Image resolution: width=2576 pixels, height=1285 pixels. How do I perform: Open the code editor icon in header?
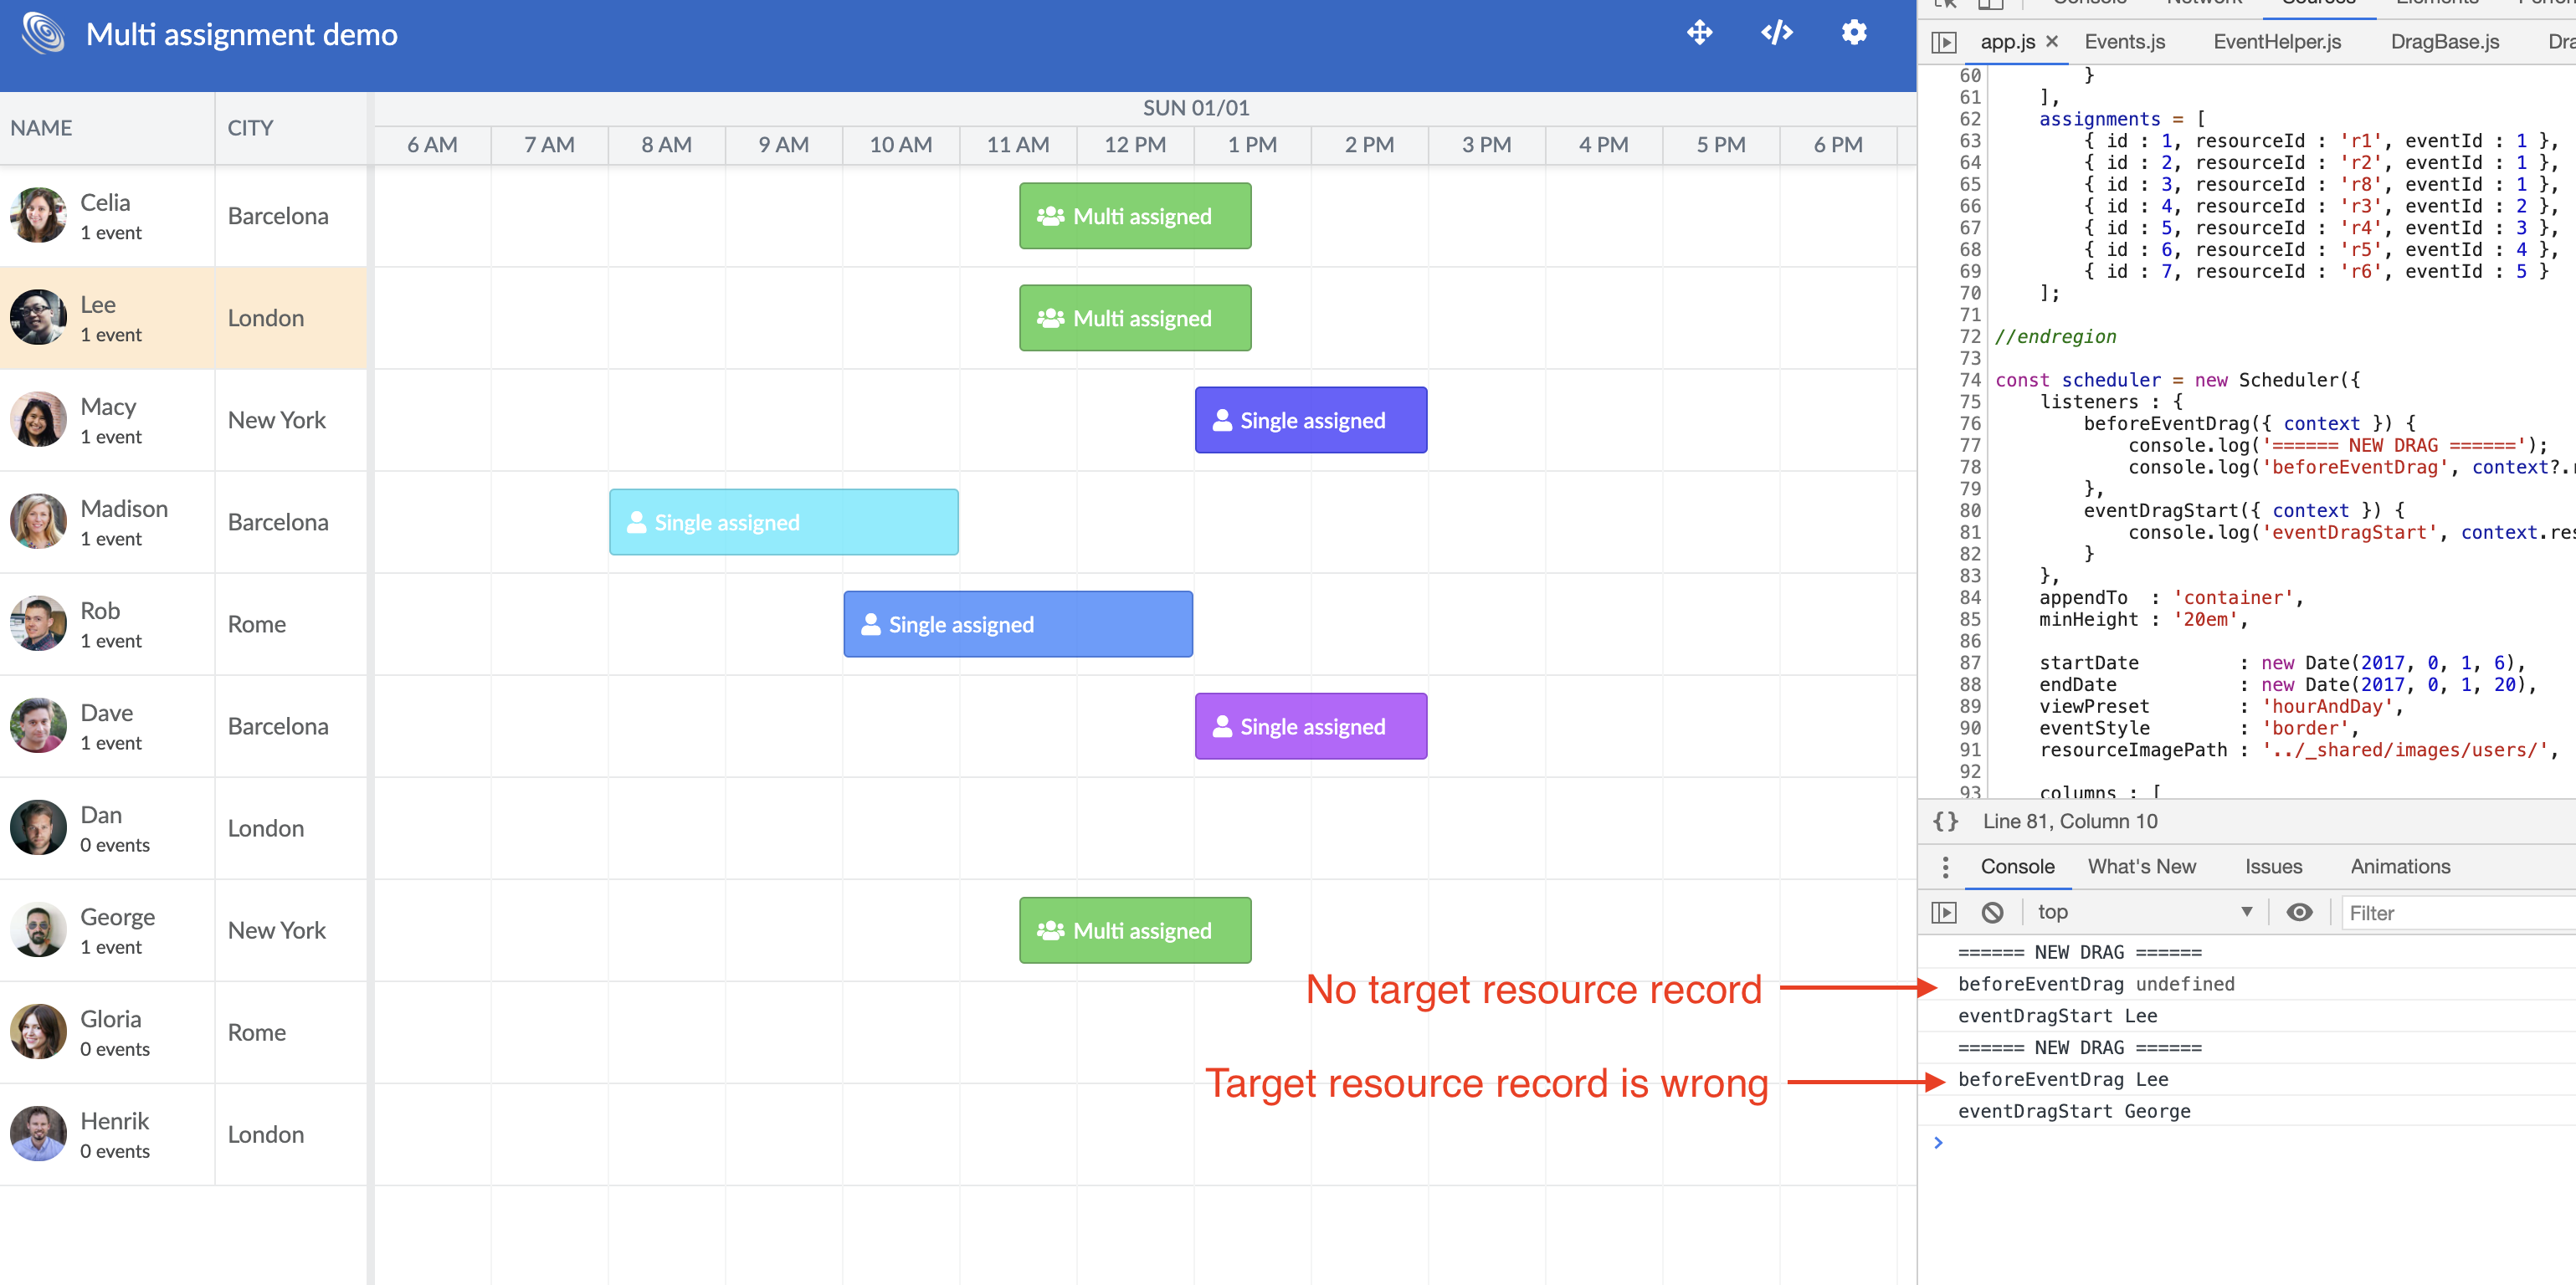coord(1776,33)
